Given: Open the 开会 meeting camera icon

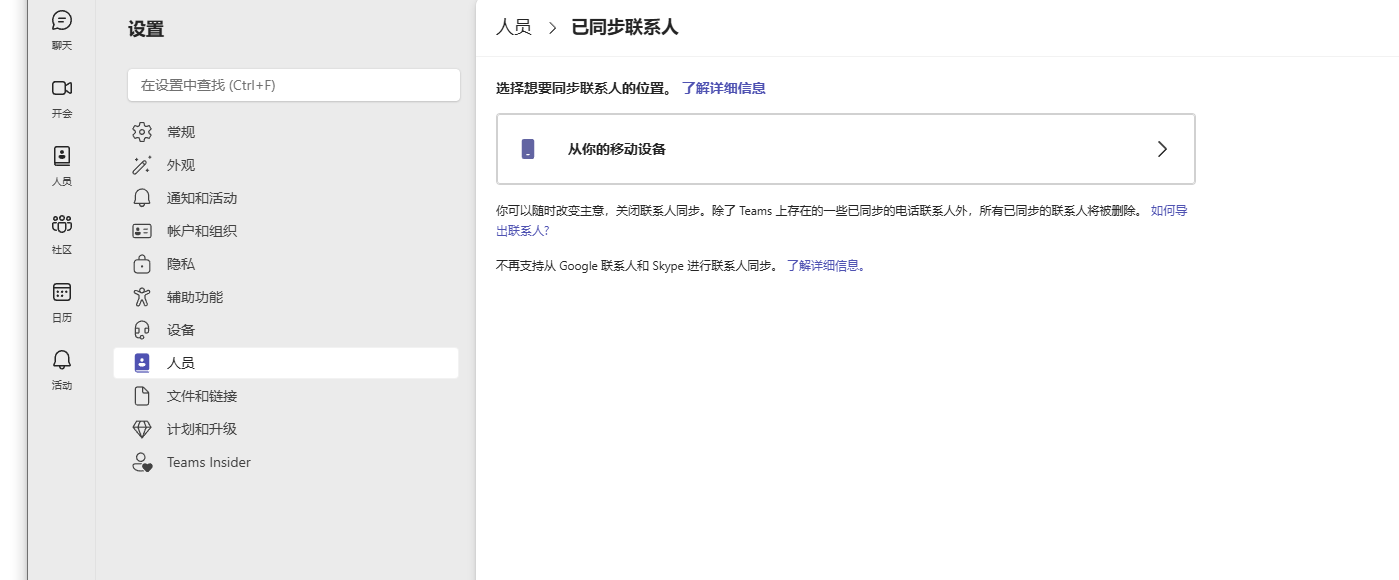Looking at the screenshot, I should point(62,88).
